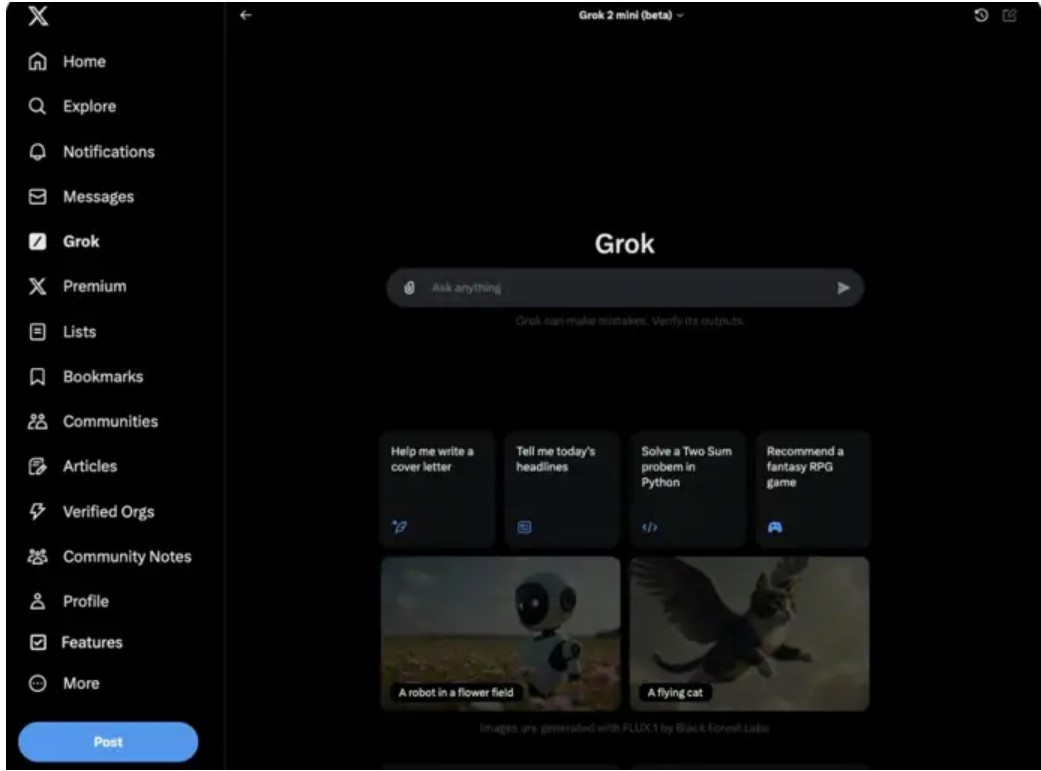Image resolution: width=1041 pixels, height=771 pixels.
Task: Click the Features menu label
Action: pos(92,642)
